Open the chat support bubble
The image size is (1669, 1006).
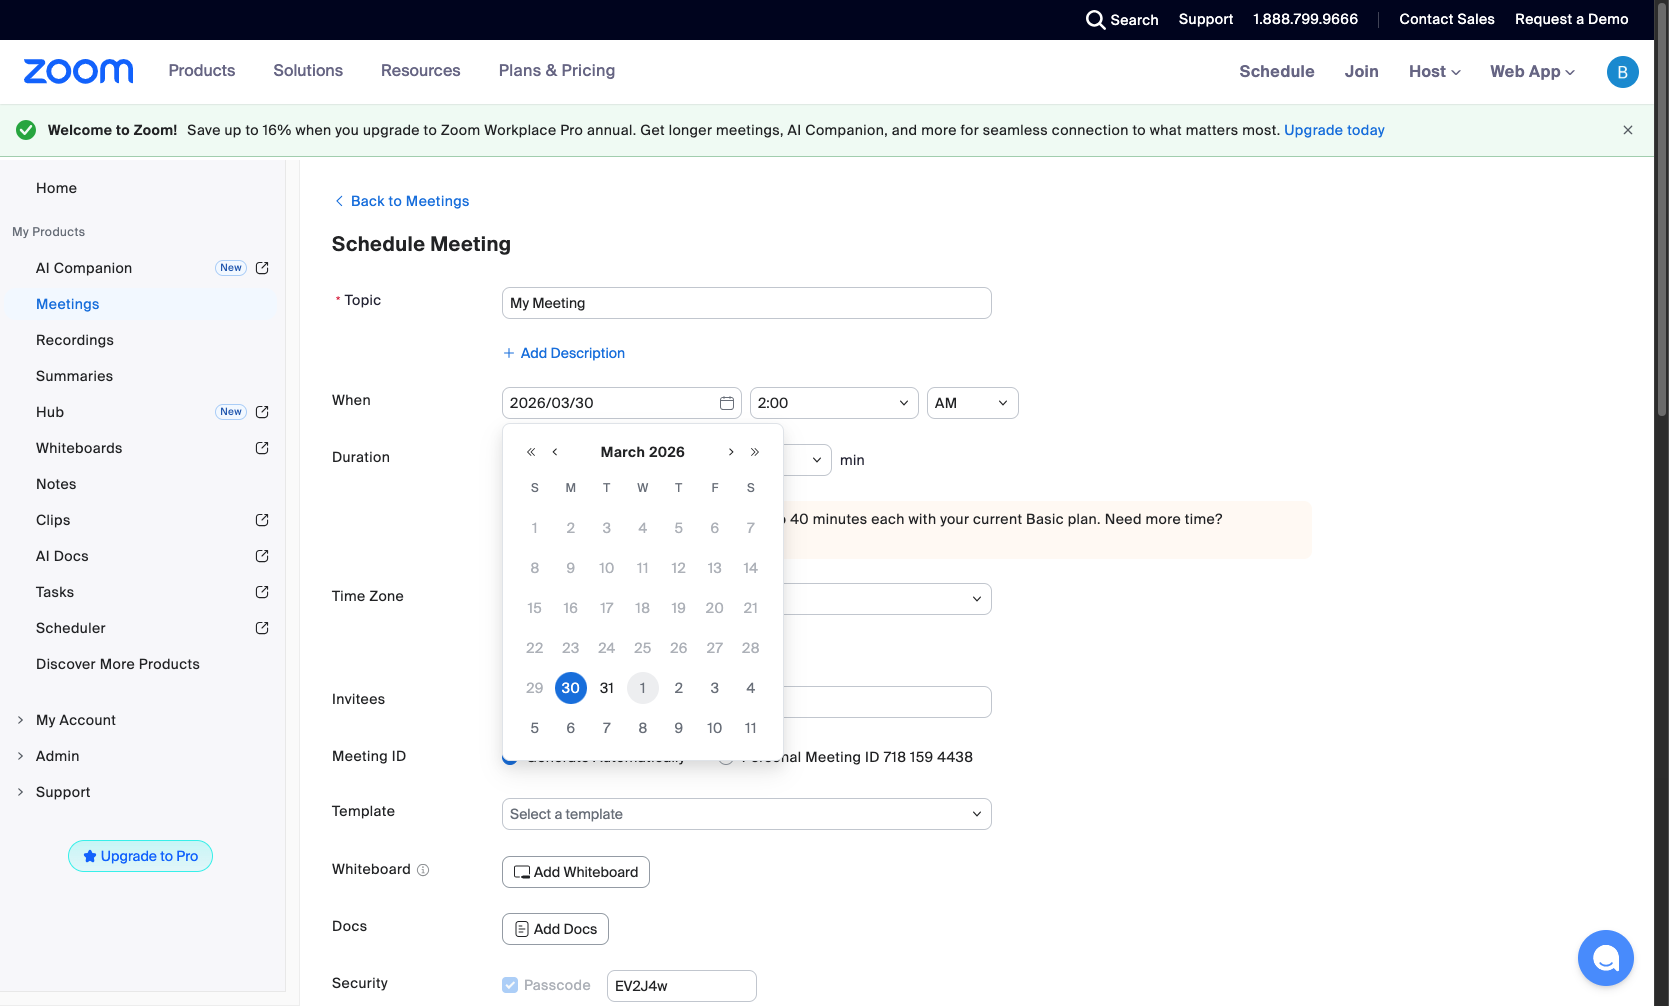point(1605,958)
